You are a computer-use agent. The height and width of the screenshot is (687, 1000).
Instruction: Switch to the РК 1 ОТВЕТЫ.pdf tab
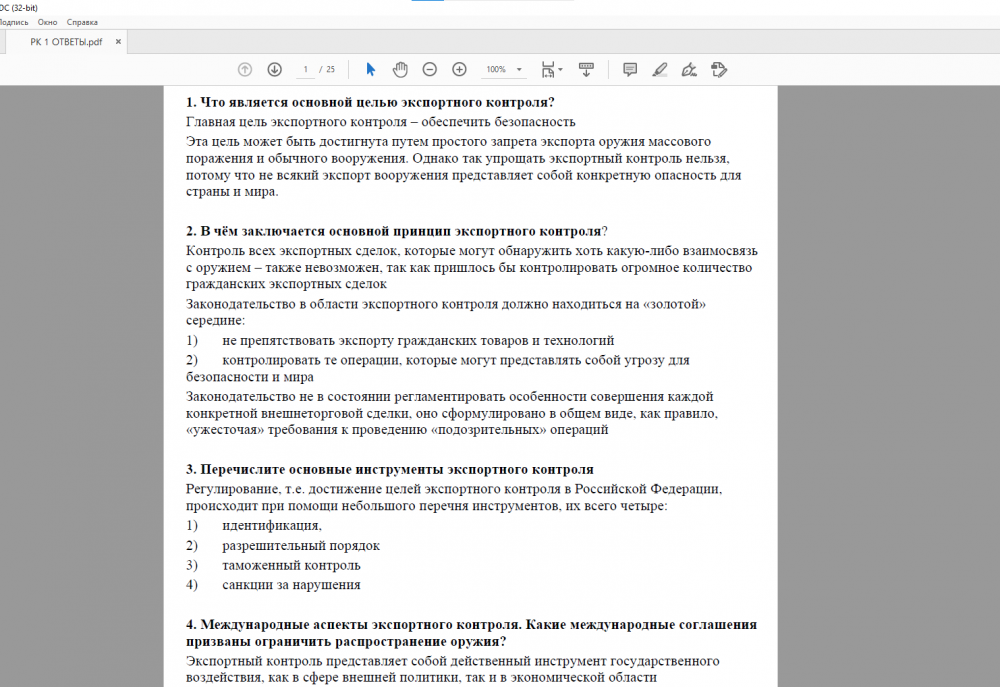66,42
